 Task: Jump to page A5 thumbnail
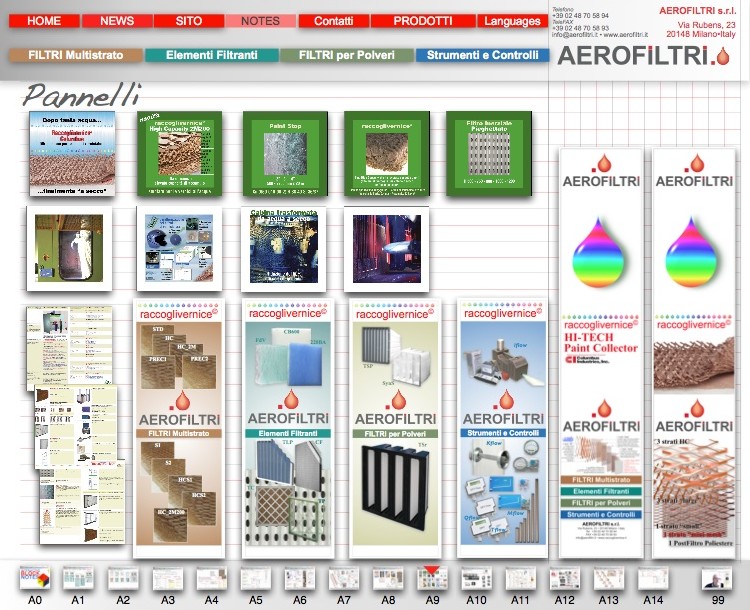tap(255, 578)
